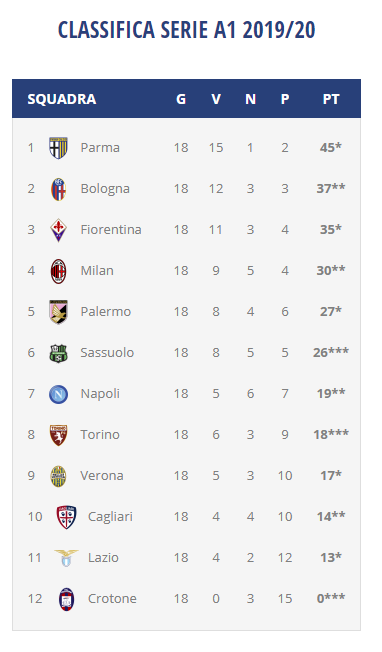Click the Lazio eagle logo
The width and height of the screenshot is (382, 652).
tap(66, 558)
